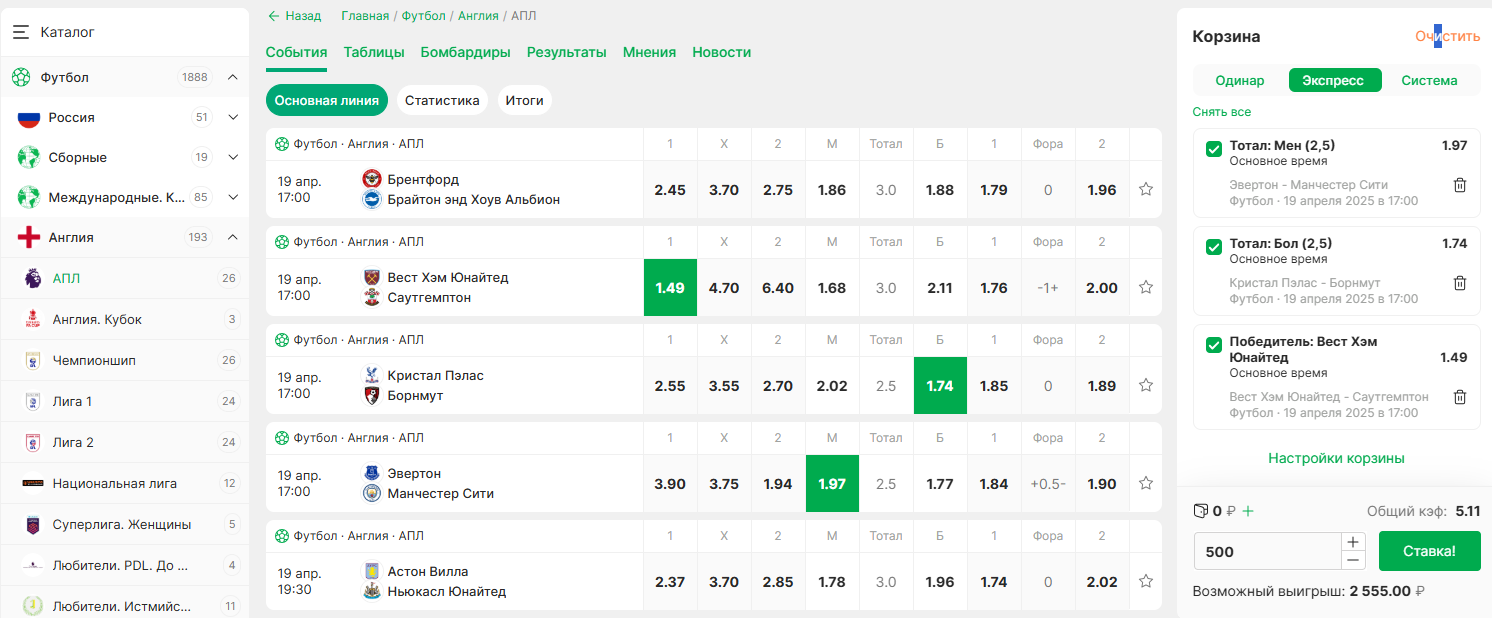
Task: Click the Англия. Кубок league icon
Action: click(33, 319)
